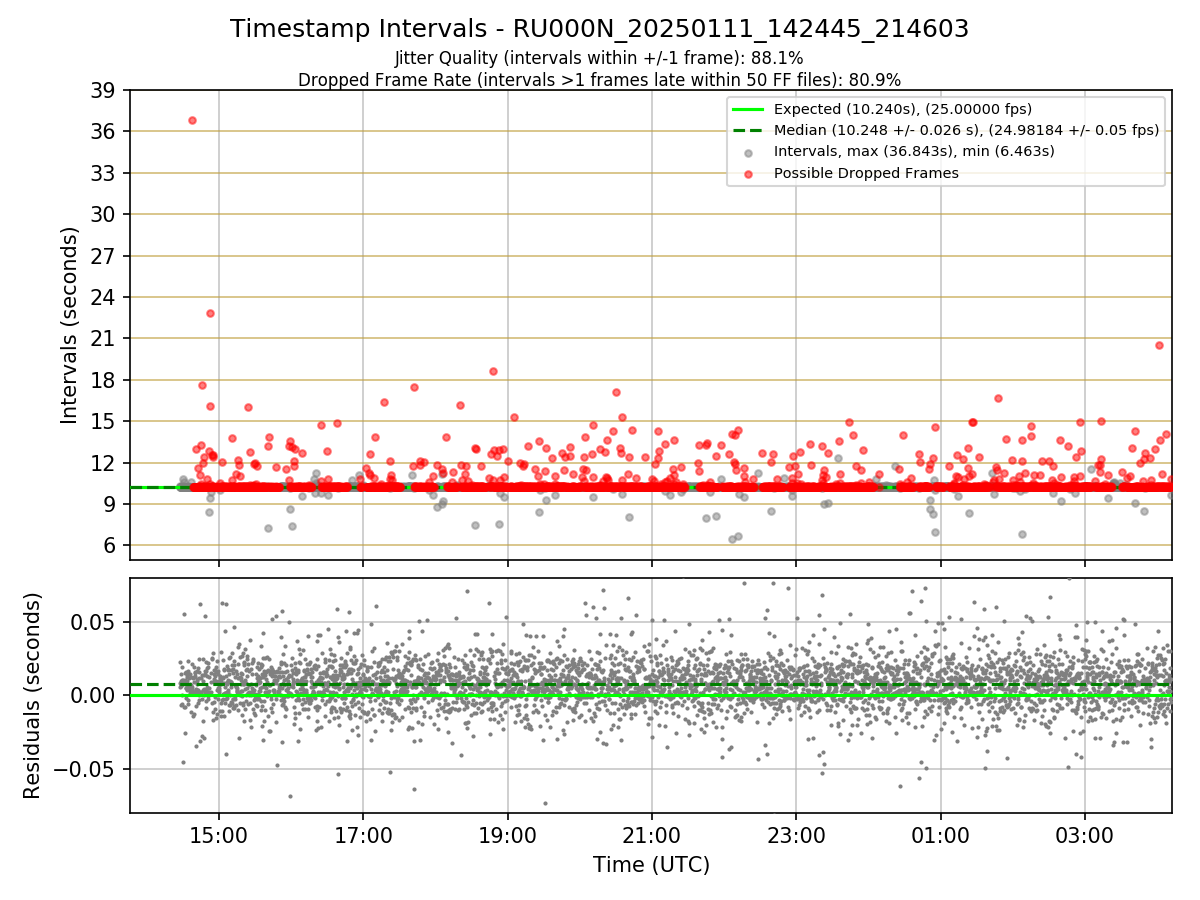1200x900 pixels.
Task: Click the red legend marker for Possible Dropped Frames
Action: point(749,174)
